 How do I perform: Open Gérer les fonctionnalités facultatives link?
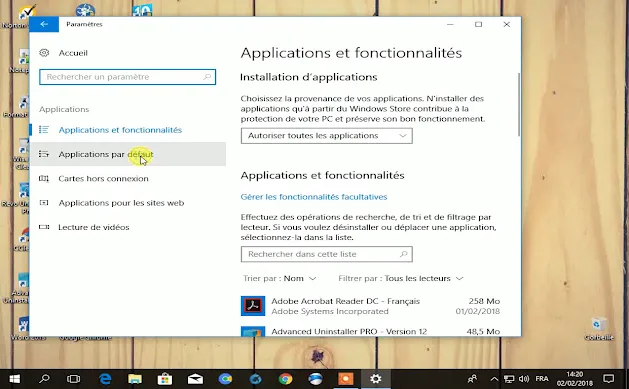click(314, 197)
